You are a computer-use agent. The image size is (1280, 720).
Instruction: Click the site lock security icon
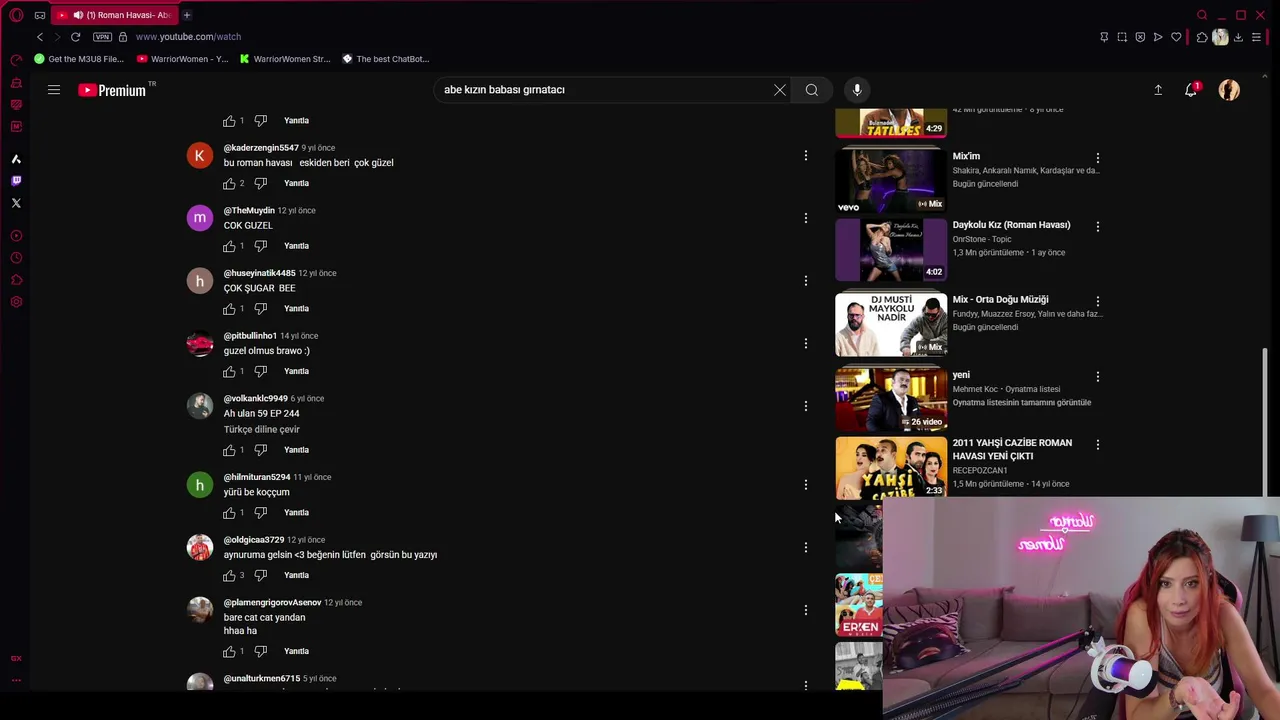123,37
